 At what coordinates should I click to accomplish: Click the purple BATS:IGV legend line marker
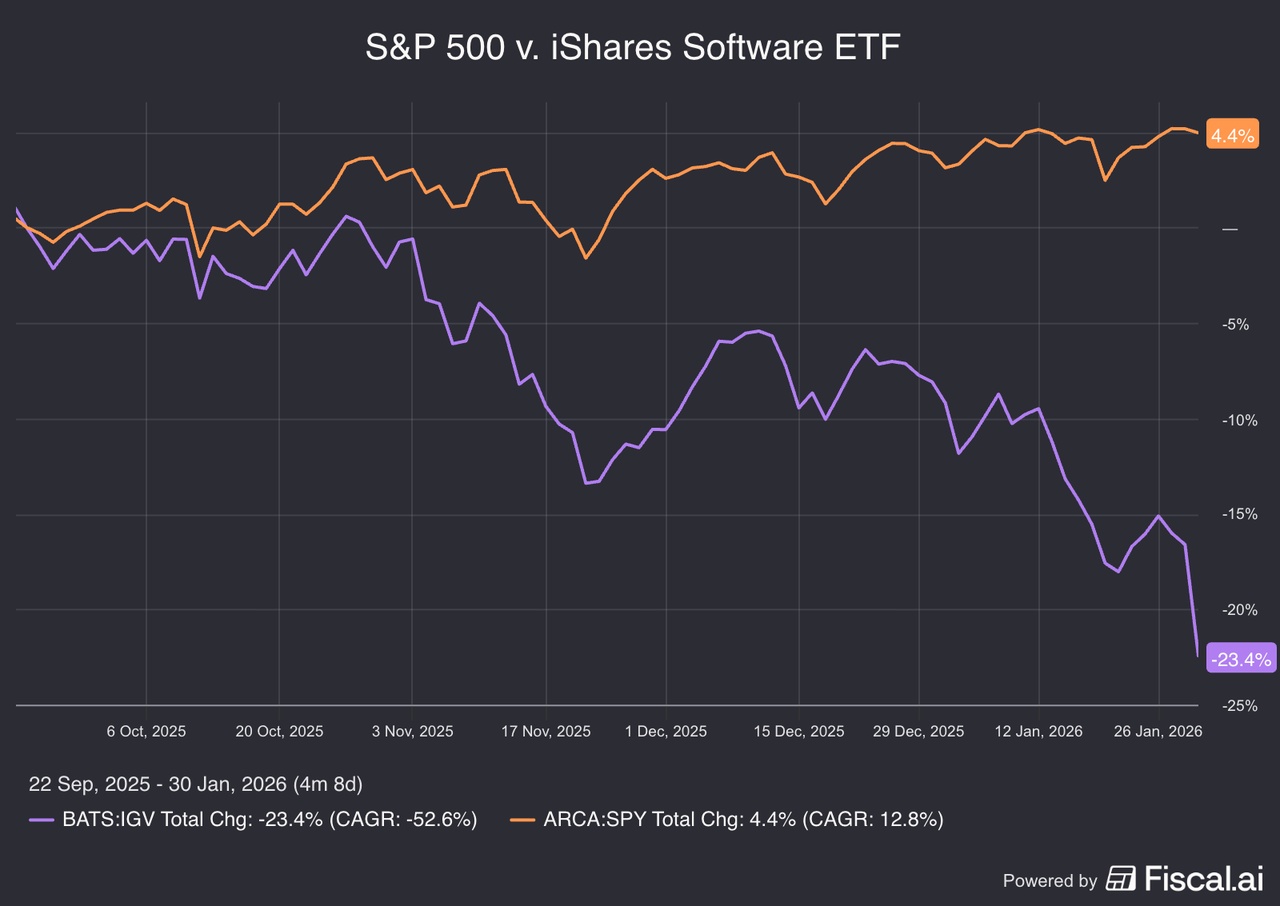coord(40,820)
